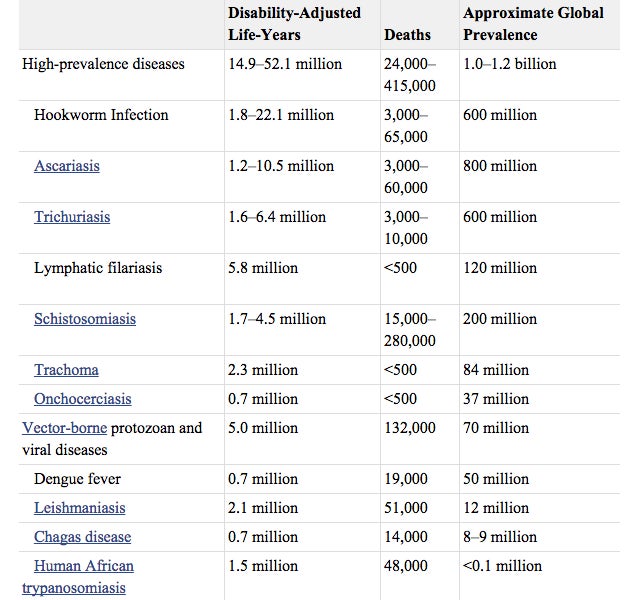
Task: Open the Leishmaniasis link
Action: pos(81,508)
